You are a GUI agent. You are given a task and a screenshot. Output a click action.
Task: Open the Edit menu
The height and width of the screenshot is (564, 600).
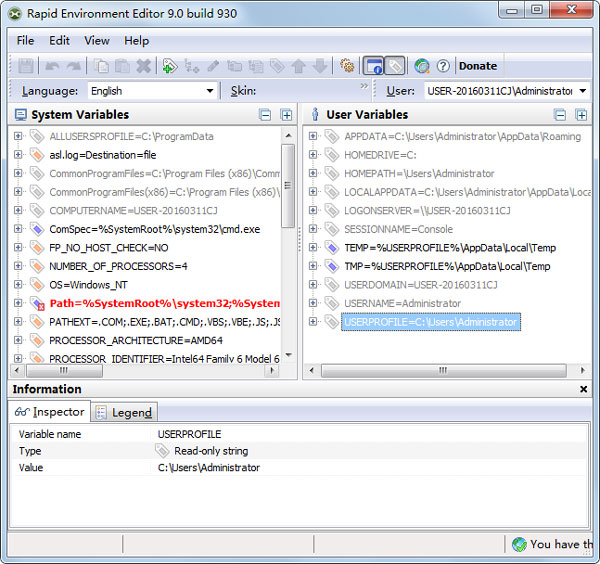(59, 41)
